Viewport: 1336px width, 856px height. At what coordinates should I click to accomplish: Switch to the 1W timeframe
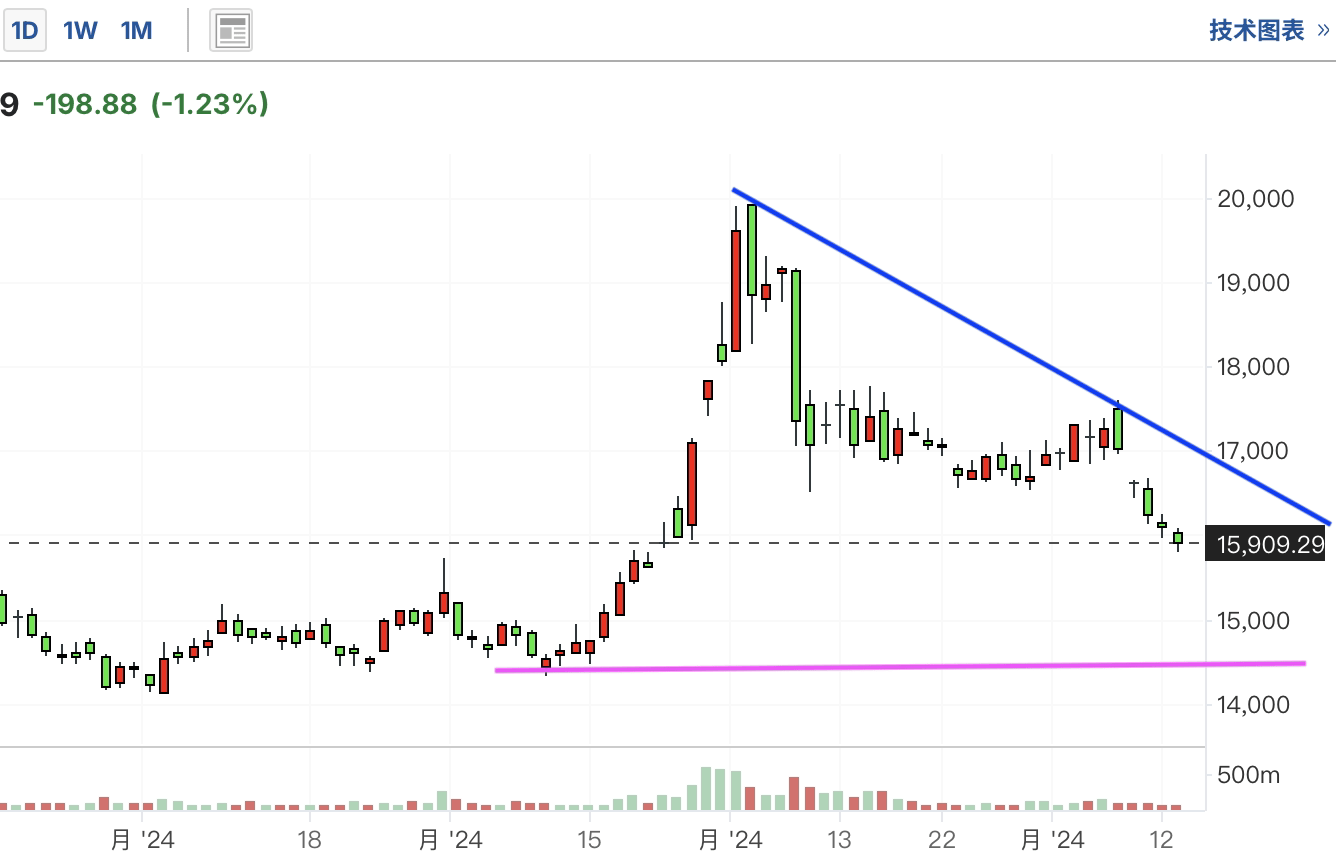pyautogui.click(x=80, y=31)
